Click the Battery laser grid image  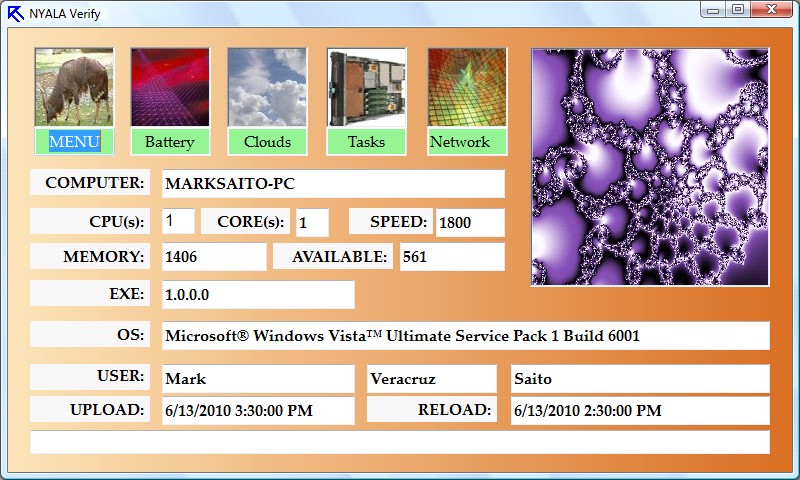(170, 87)
